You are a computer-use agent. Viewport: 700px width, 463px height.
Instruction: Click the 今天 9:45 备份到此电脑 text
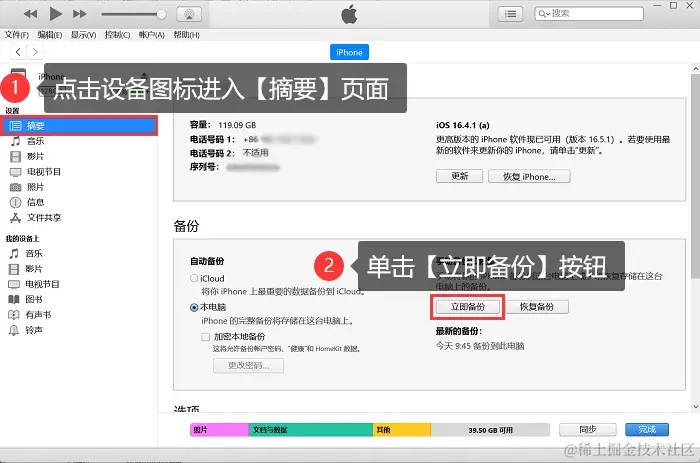click(x=480, y=346)
